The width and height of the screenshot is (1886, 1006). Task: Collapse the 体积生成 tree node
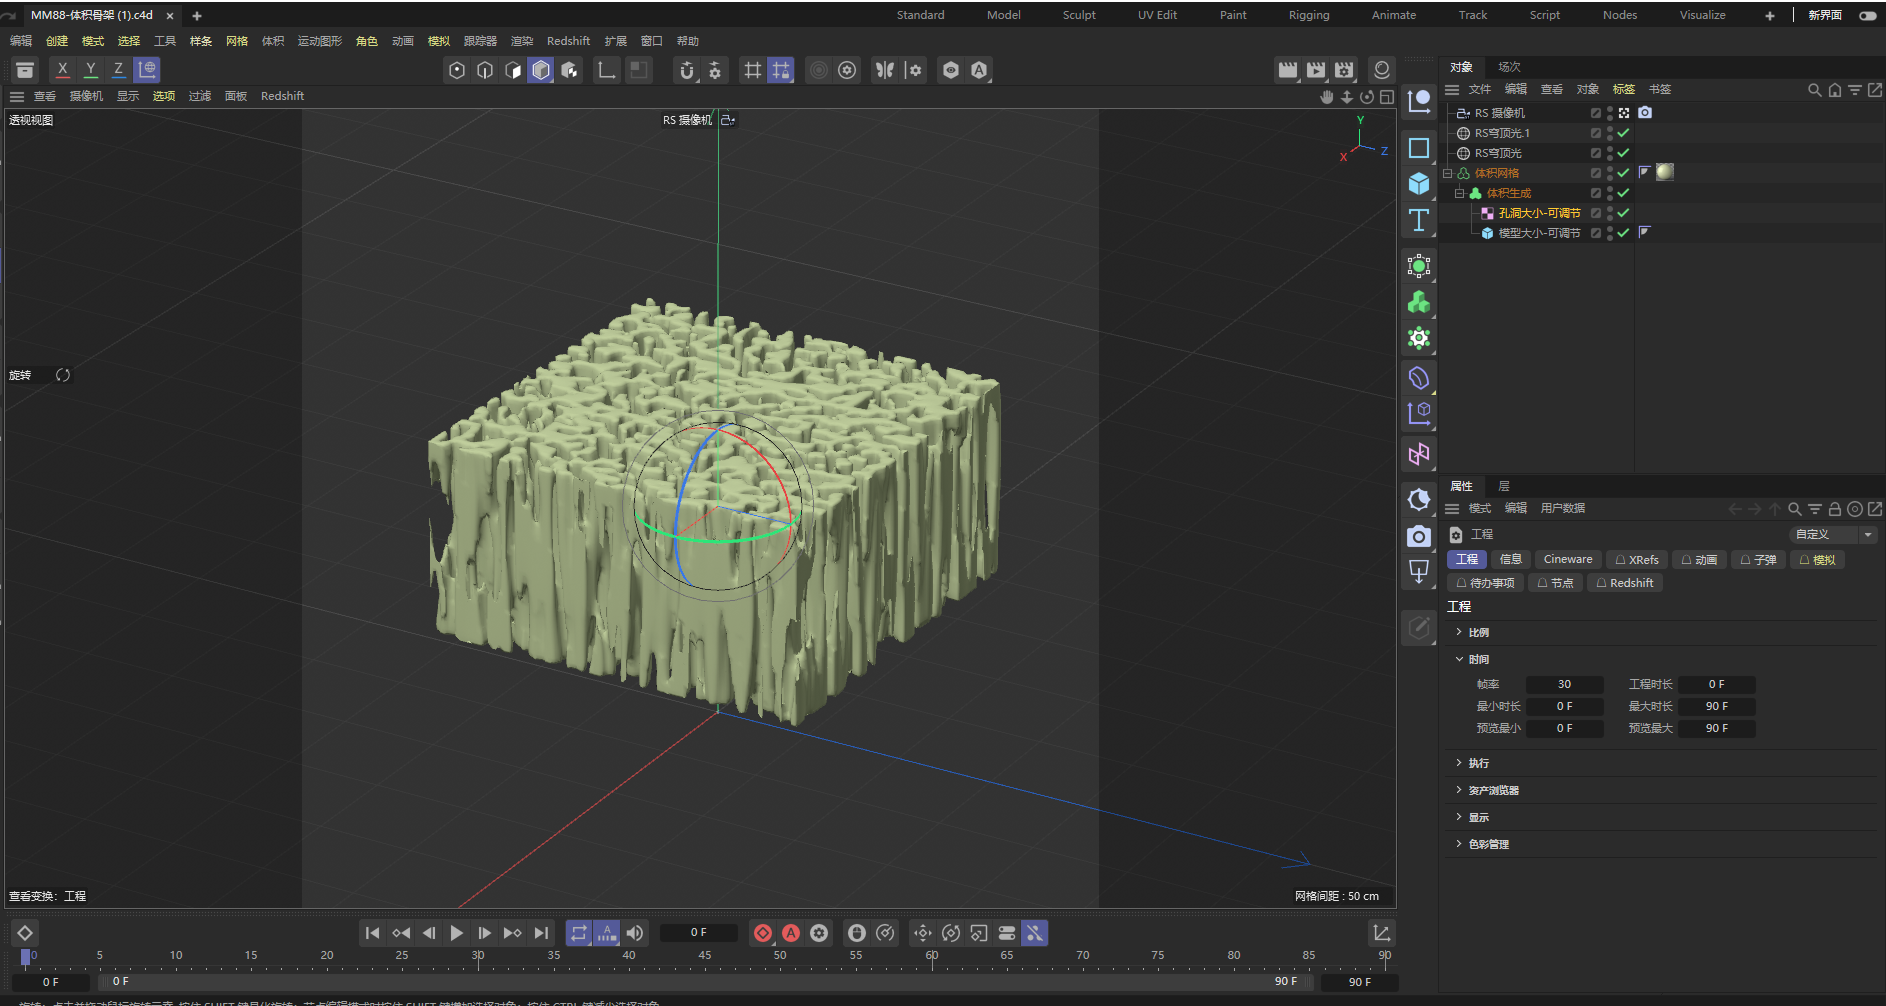coord(1459,193)
